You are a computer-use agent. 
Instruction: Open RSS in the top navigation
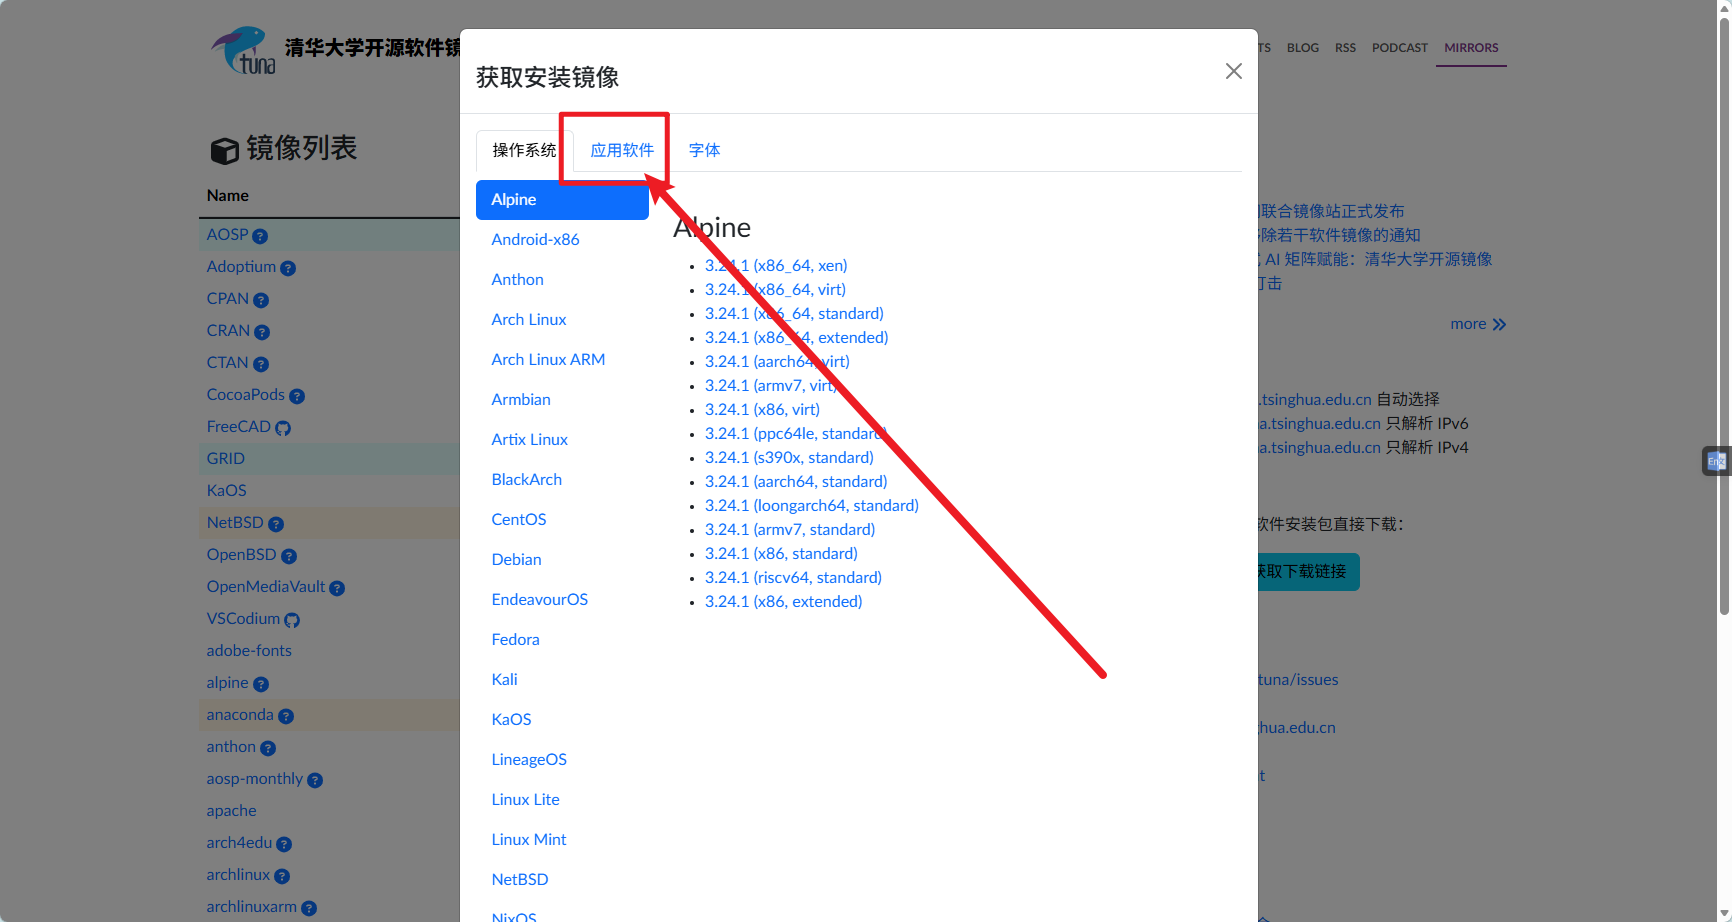[x=1346, y=48]
